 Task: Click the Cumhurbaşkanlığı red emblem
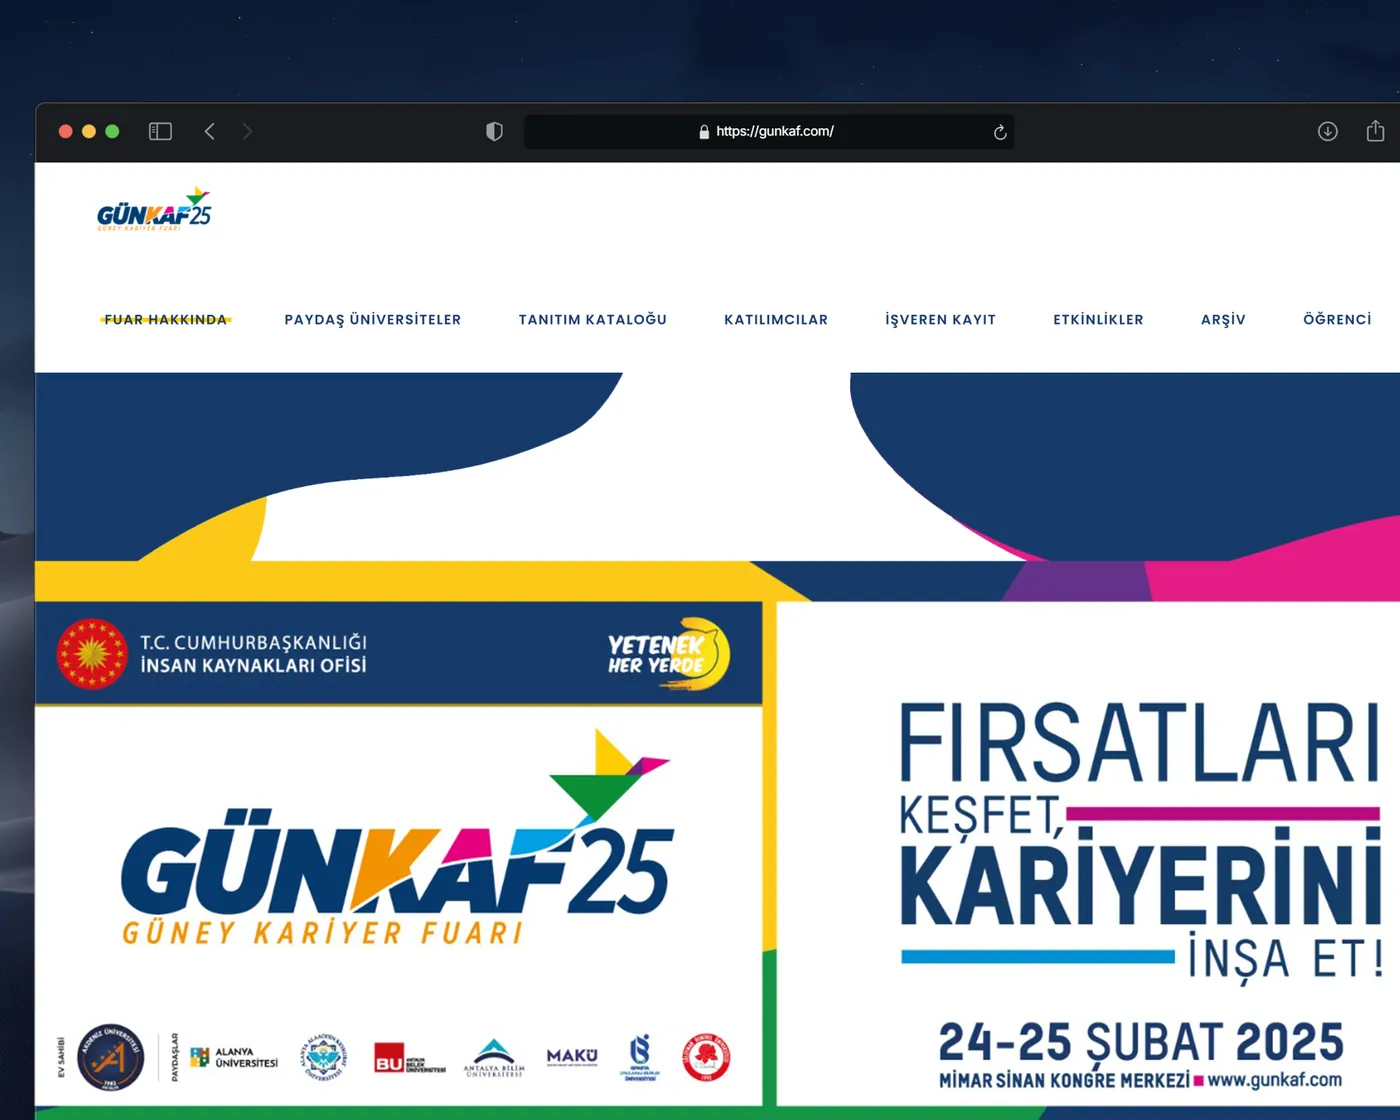click(92, 654)
